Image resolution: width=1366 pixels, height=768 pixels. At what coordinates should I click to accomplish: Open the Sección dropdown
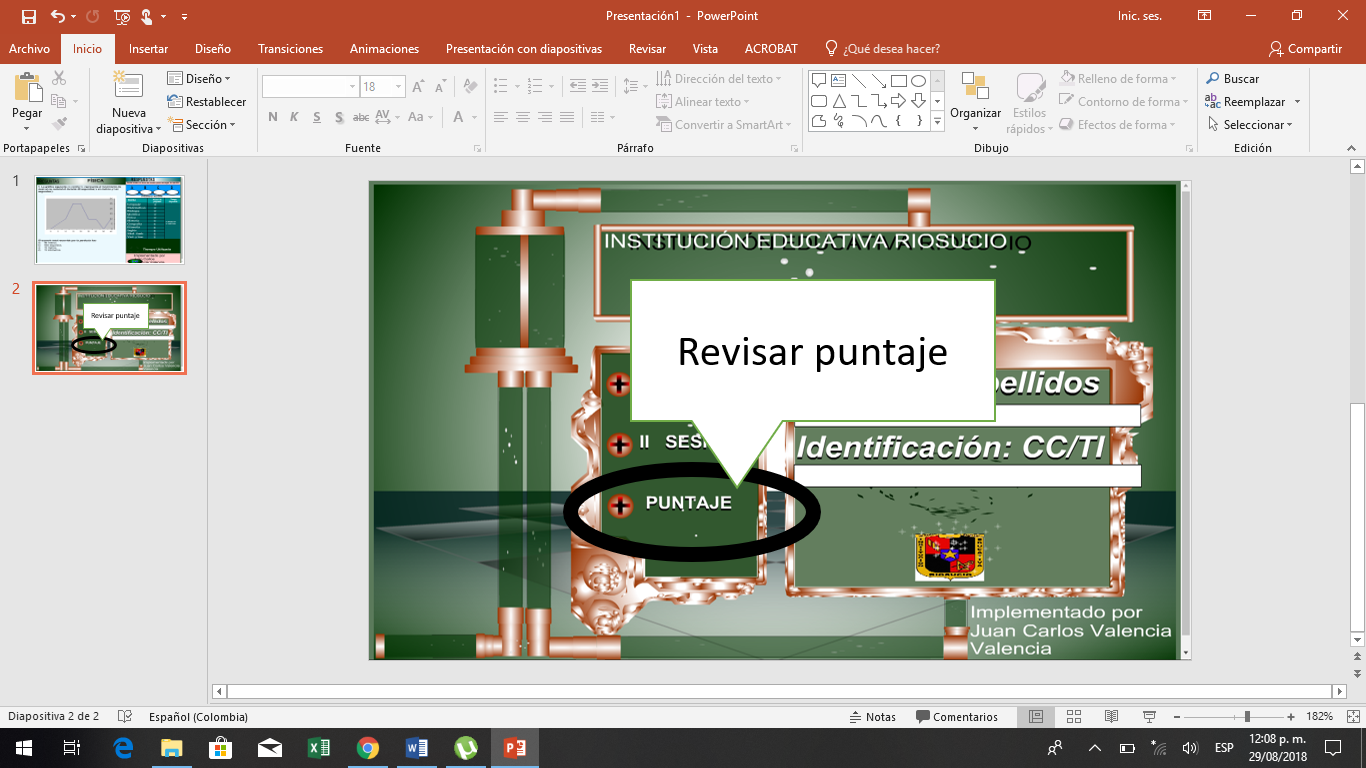pos(202,125)
